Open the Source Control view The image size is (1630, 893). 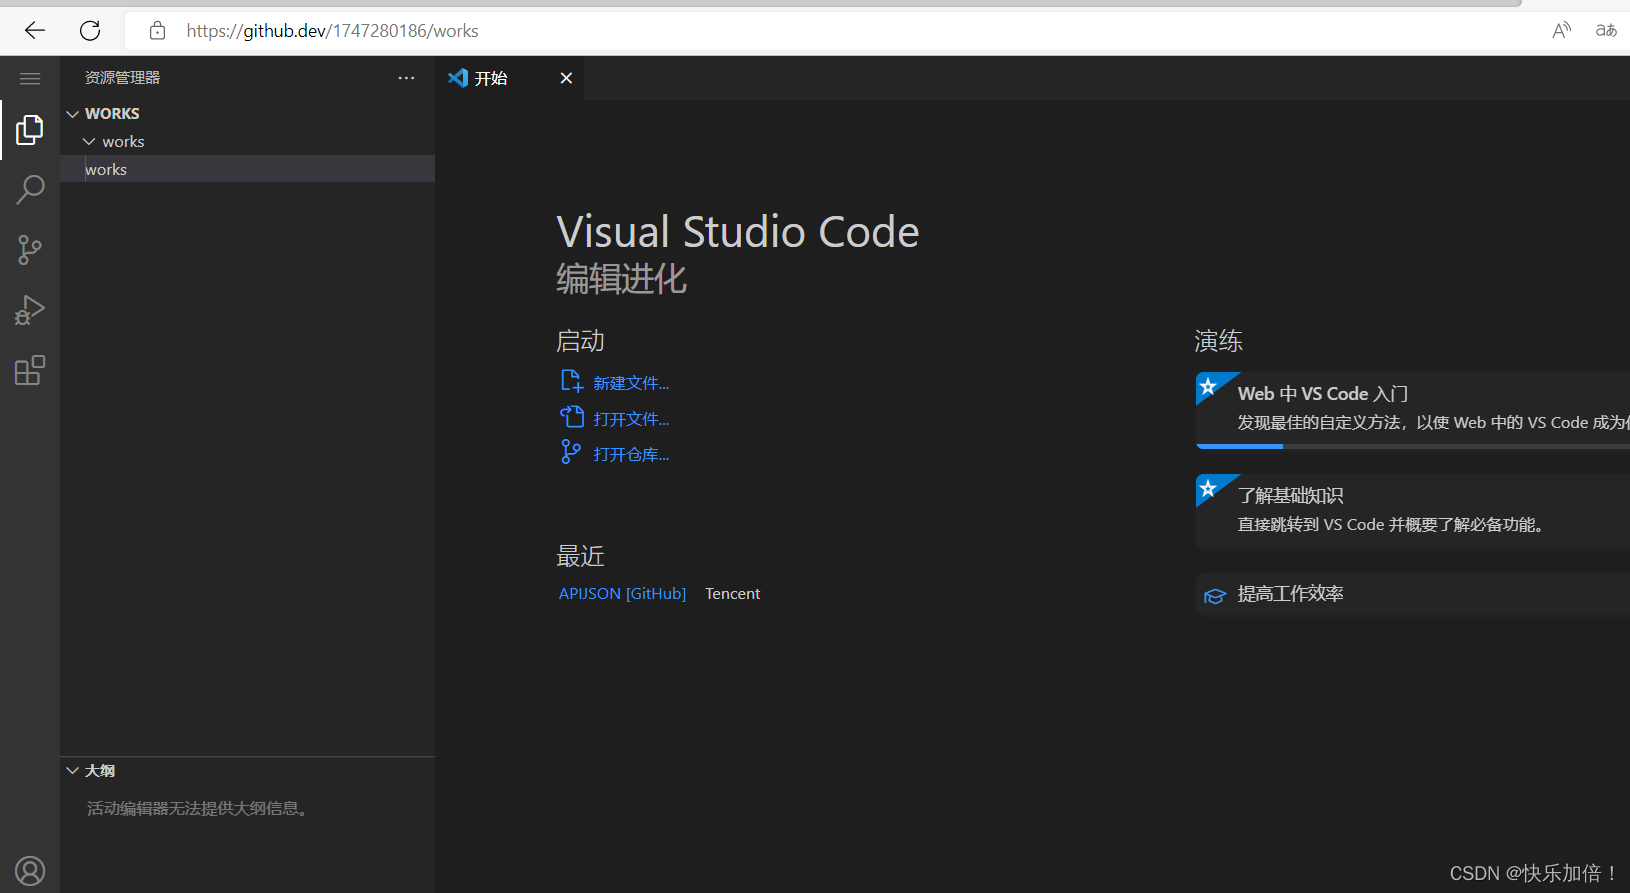coord(30,250)
